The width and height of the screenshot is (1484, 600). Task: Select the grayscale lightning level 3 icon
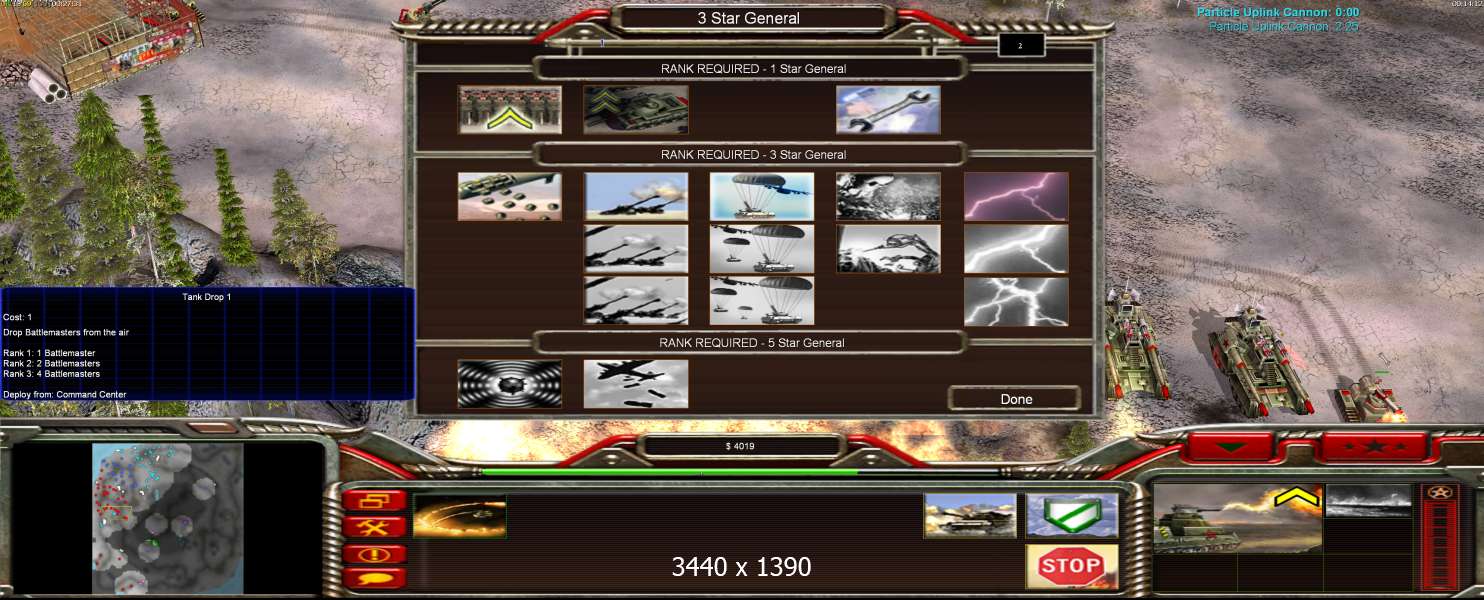point(1016,301)
